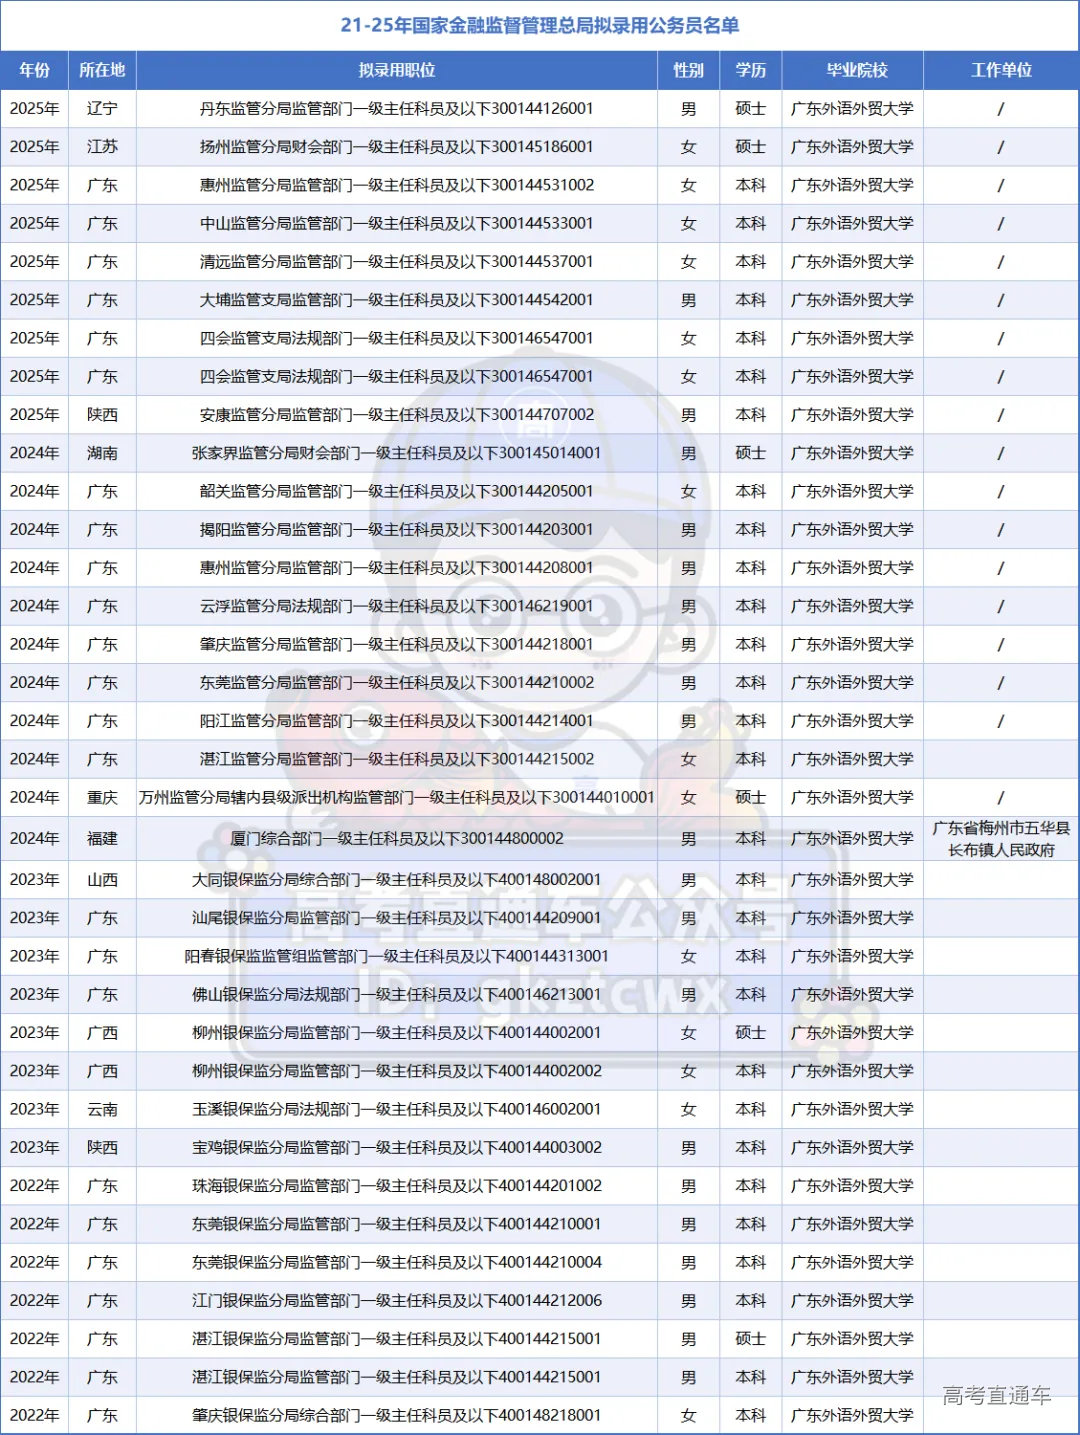Click the 宝鸡银保监分局 position cell
Screen dimensions: 1080x1435
(x=396, y=1147)
